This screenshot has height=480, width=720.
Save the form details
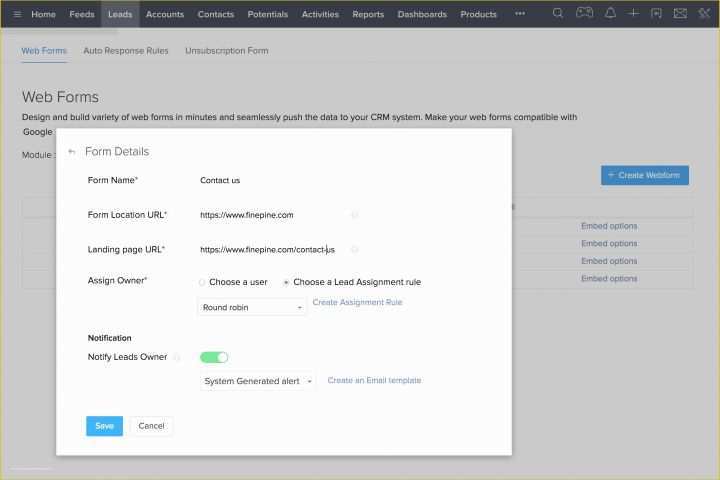pos(104,426)
